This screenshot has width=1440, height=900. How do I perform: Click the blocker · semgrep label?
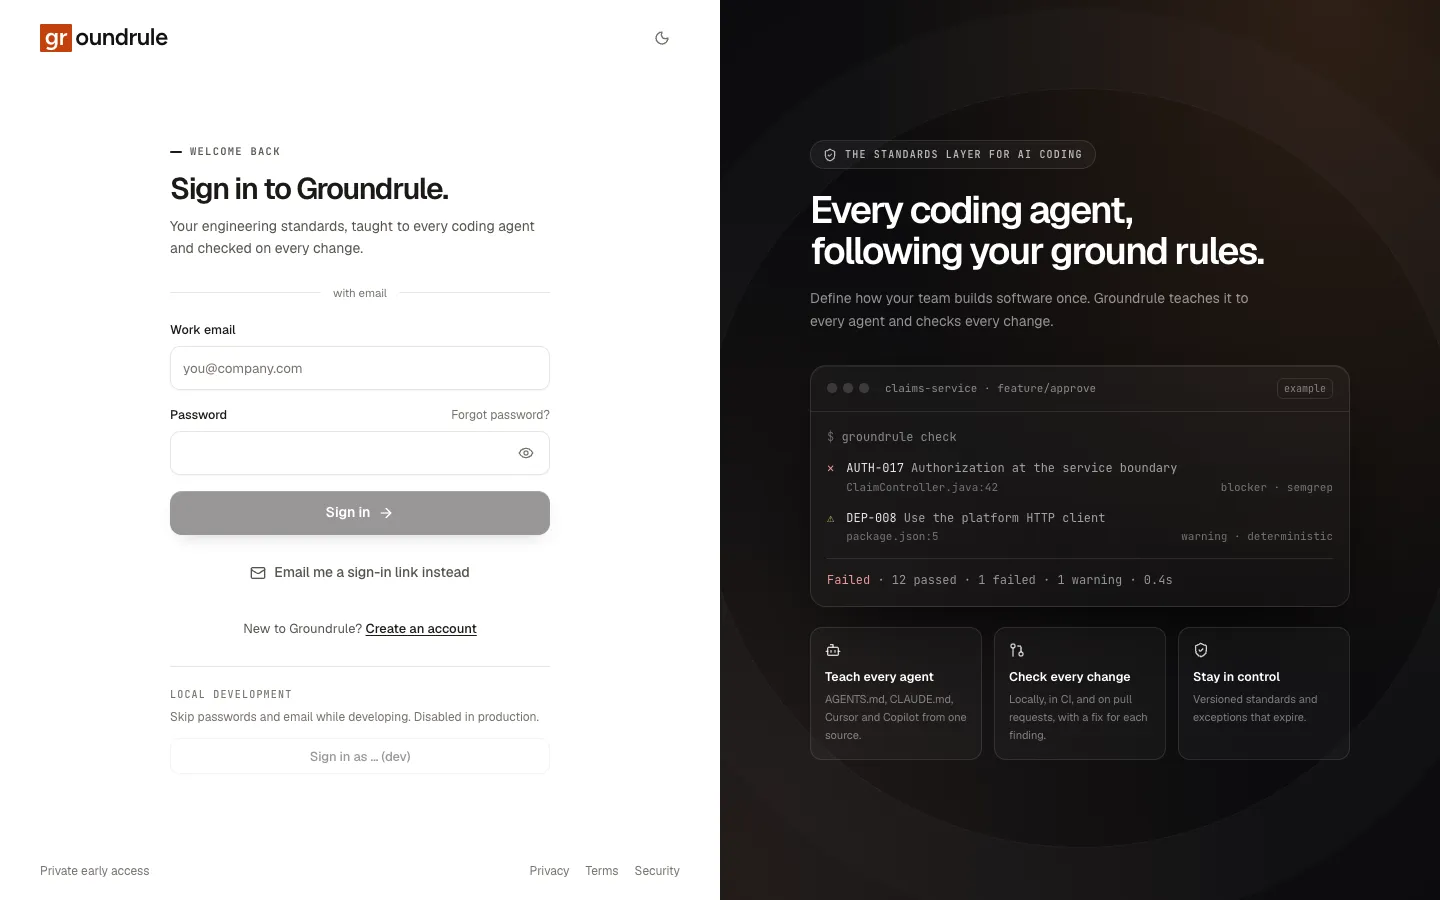tap(1276, 488)
